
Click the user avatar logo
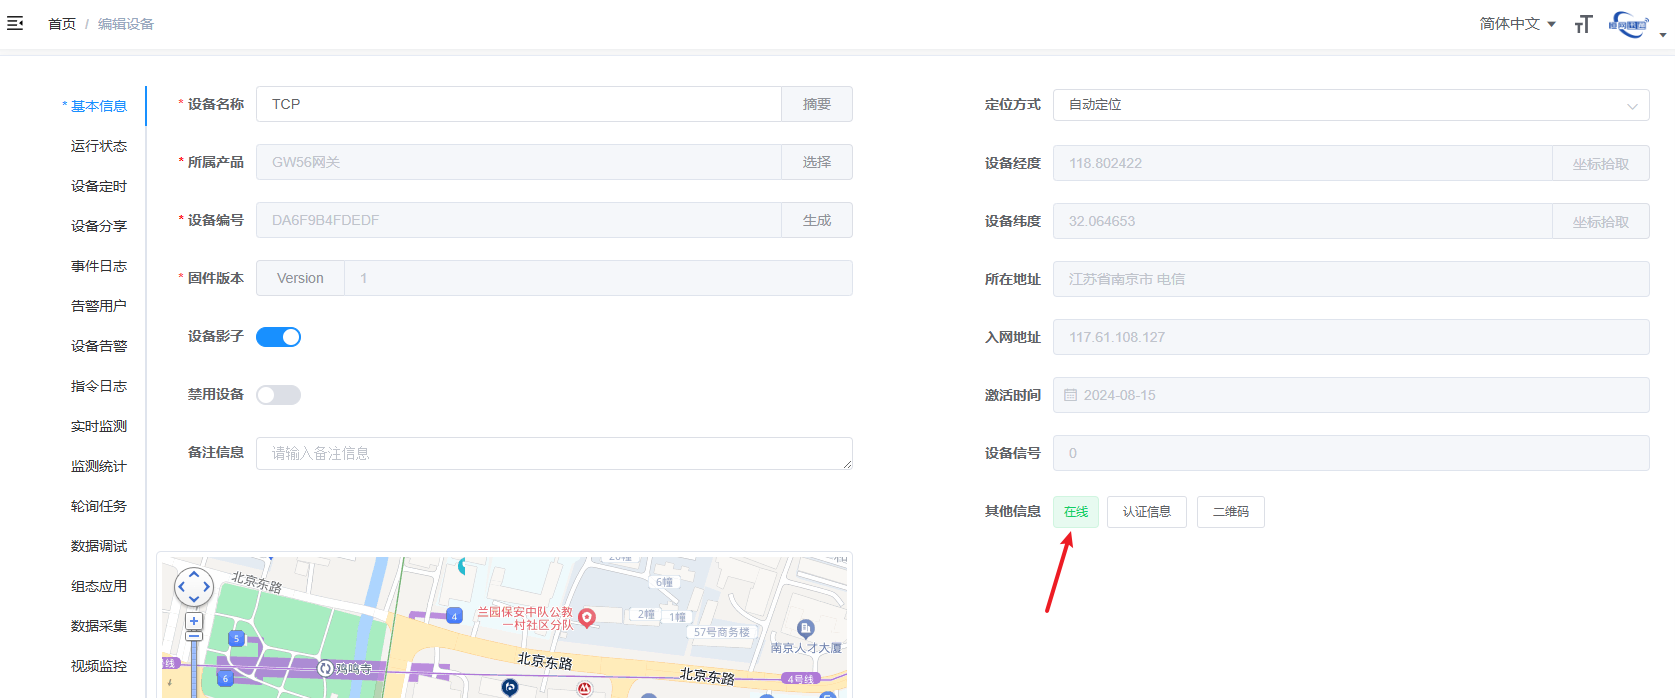point(1629,25)
